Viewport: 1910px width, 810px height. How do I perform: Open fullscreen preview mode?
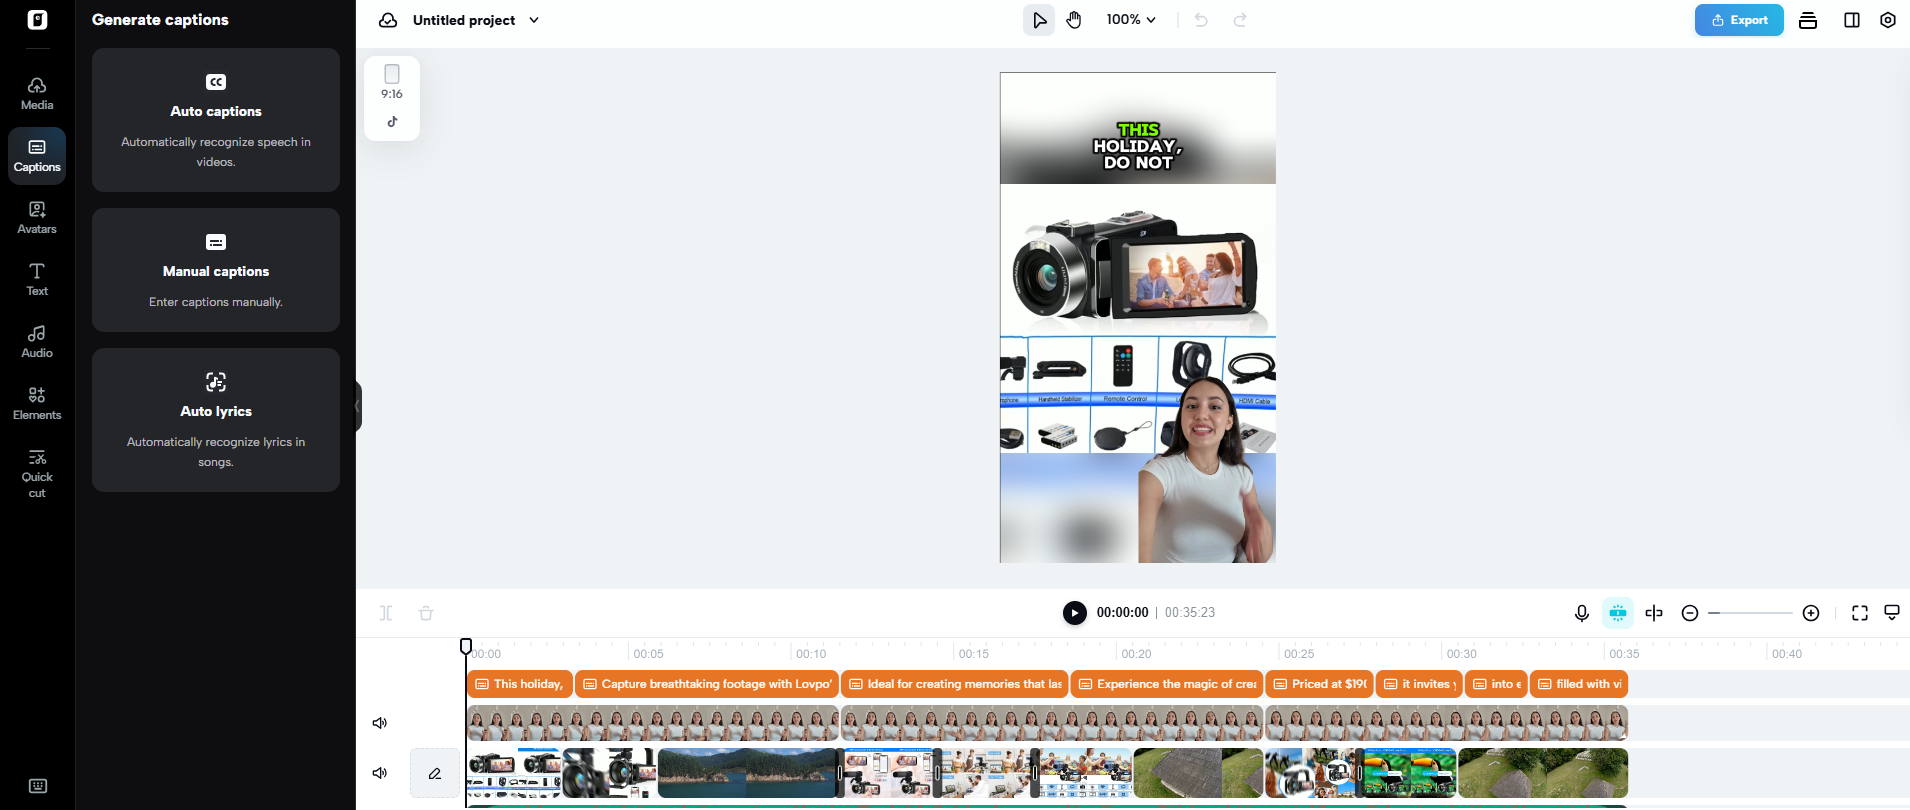(x=1859, y=613)
